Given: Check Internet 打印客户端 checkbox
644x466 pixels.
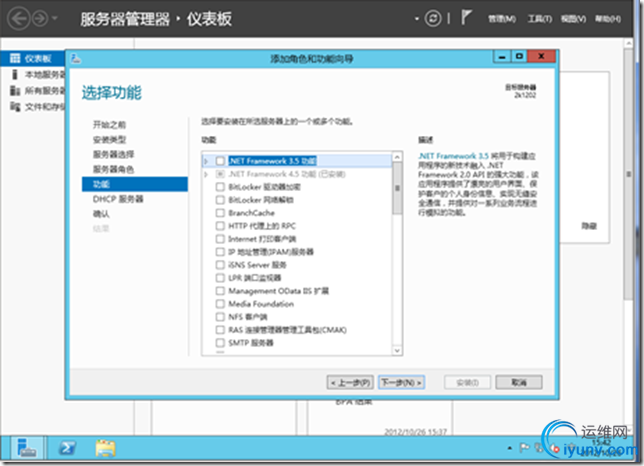Looking at the screenshot, I should coord(220,239).
